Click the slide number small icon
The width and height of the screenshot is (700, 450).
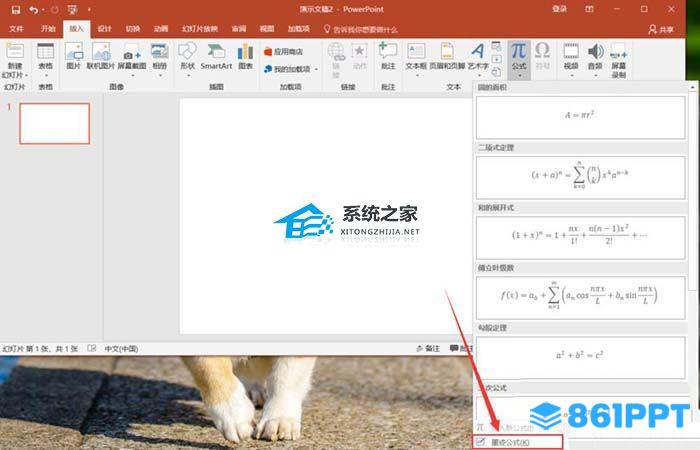click(496, 59)
